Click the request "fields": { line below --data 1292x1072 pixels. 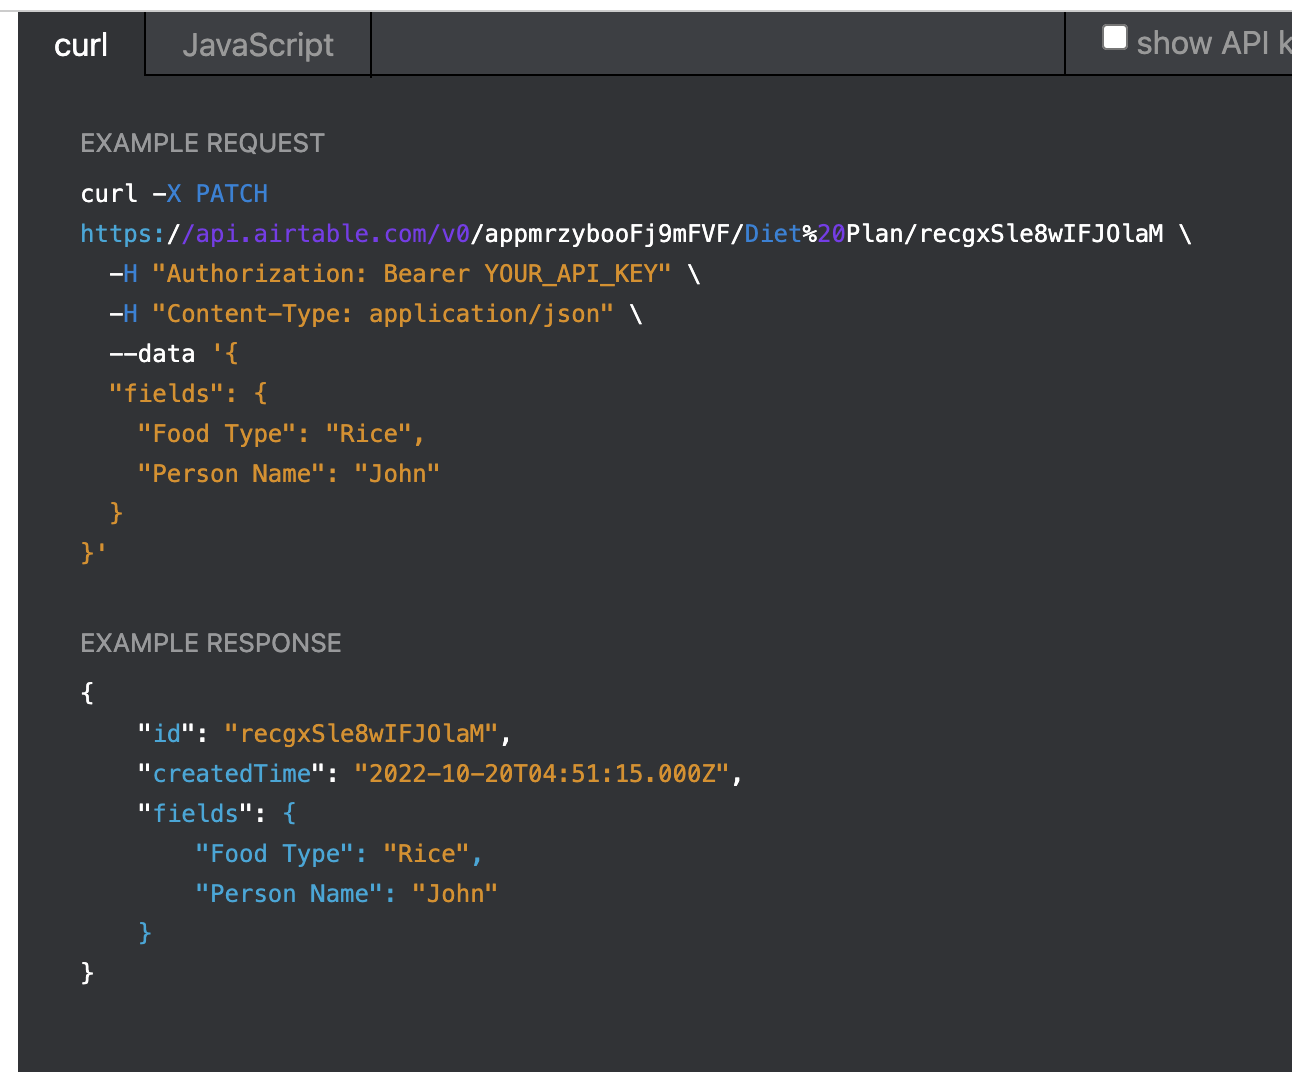[188, 393]
